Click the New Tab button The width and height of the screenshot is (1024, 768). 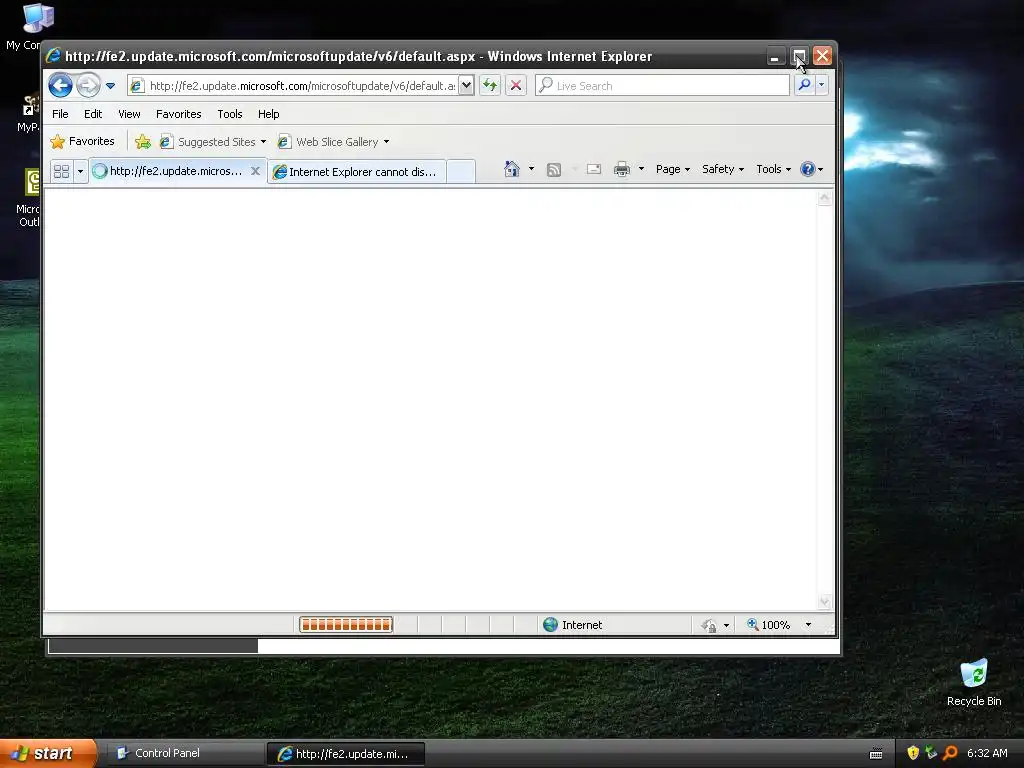461,172
